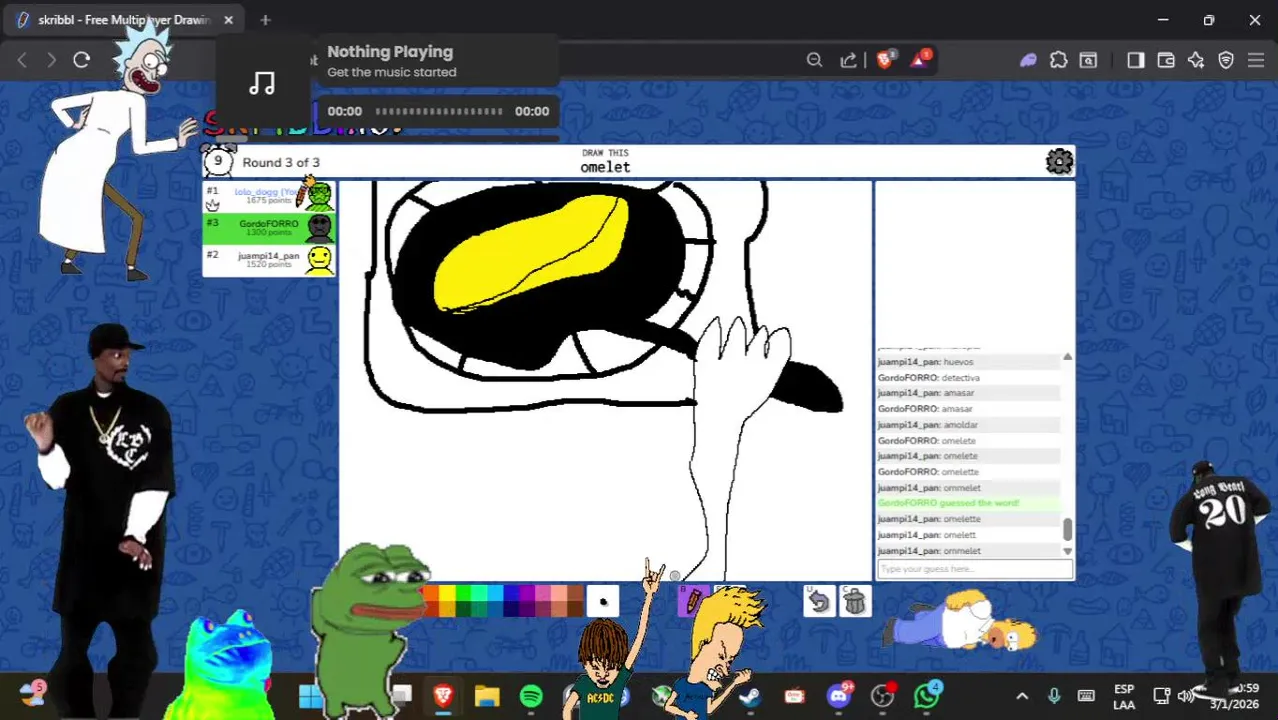The width and height of the screenshot is (1278, 720).
Task: Seek on the media progress bar
Action: (439, 111)
